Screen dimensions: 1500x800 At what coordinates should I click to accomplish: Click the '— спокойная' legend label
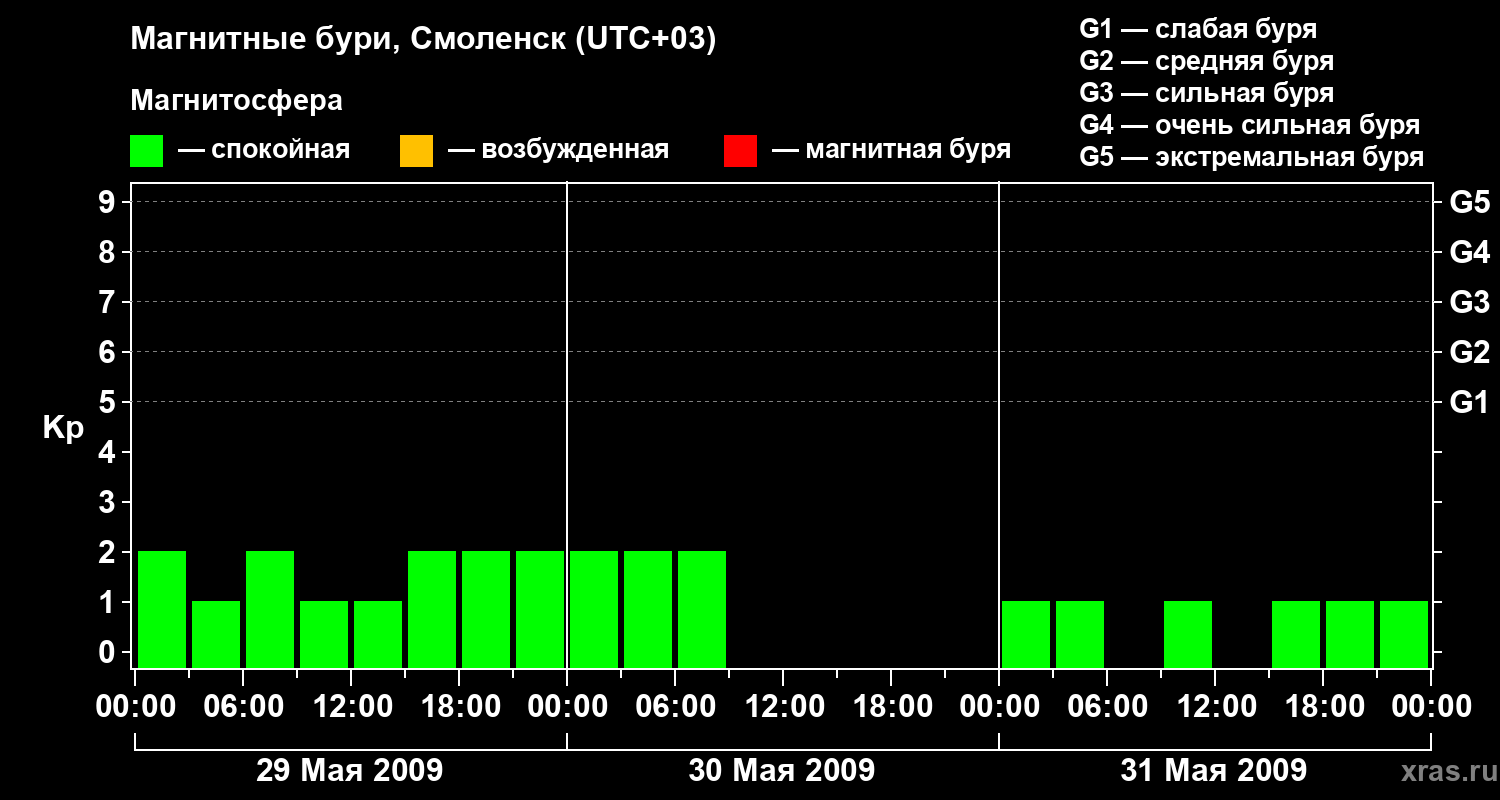click(264, 150)
